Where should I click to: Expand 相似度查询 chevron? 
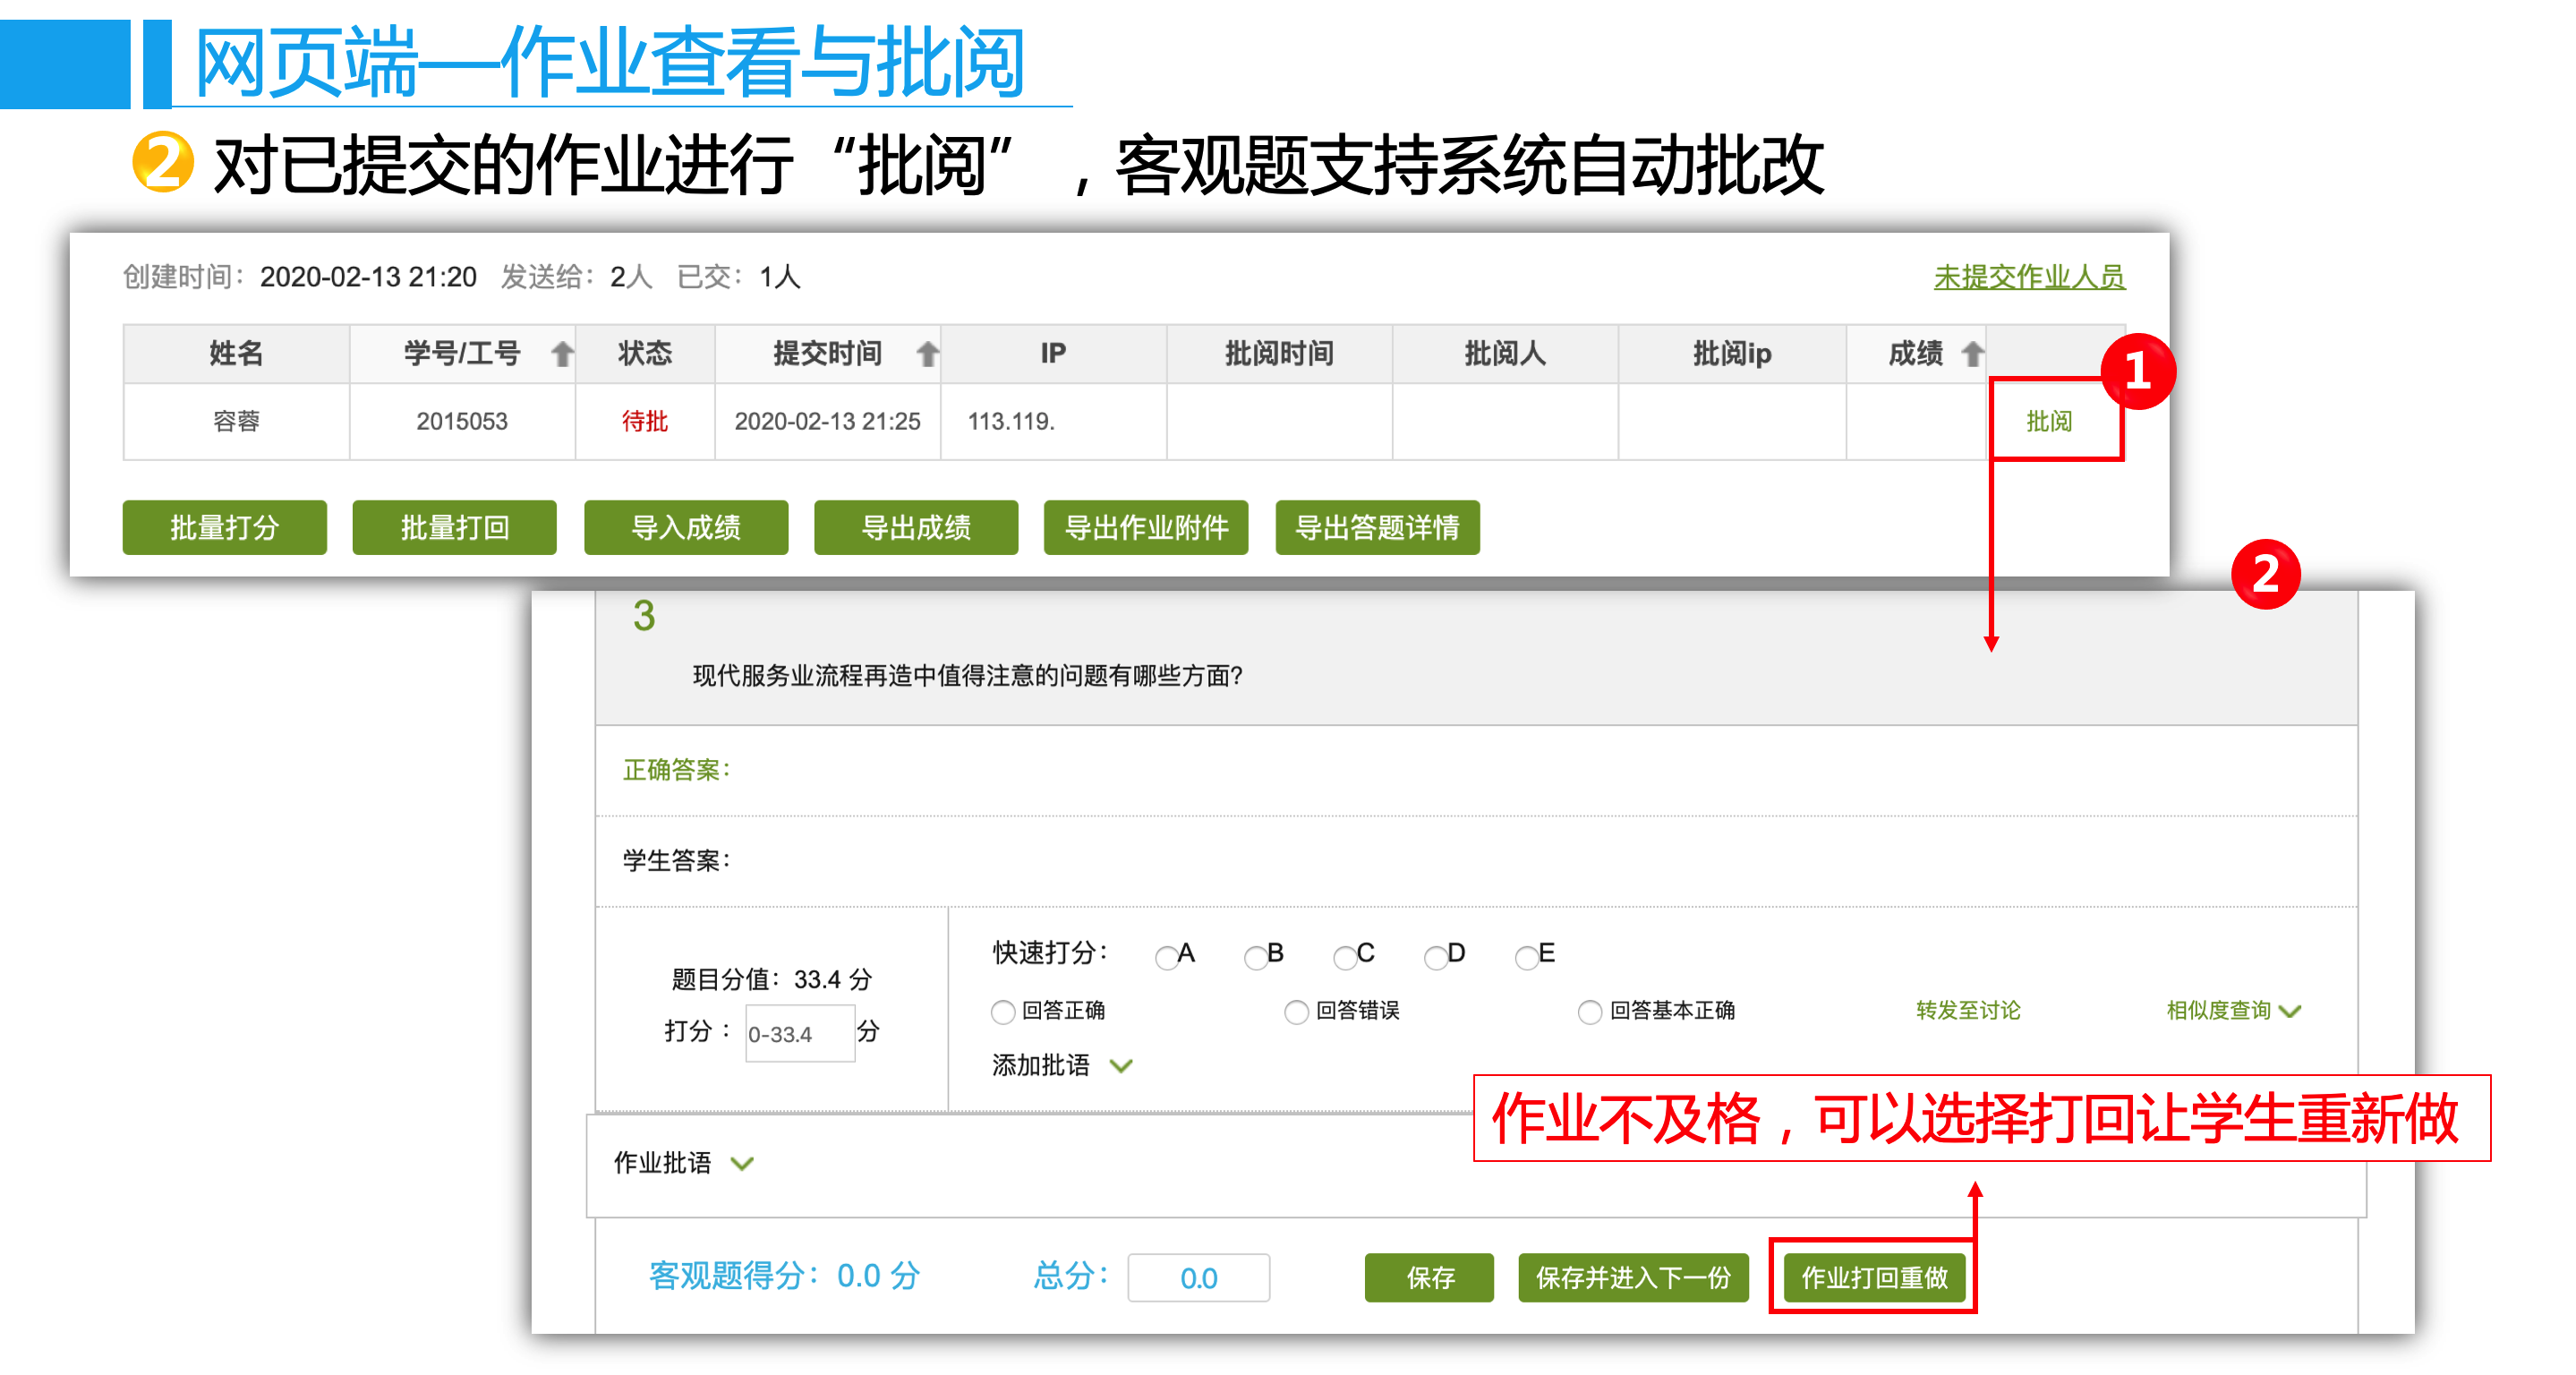coord(2291,1011)
